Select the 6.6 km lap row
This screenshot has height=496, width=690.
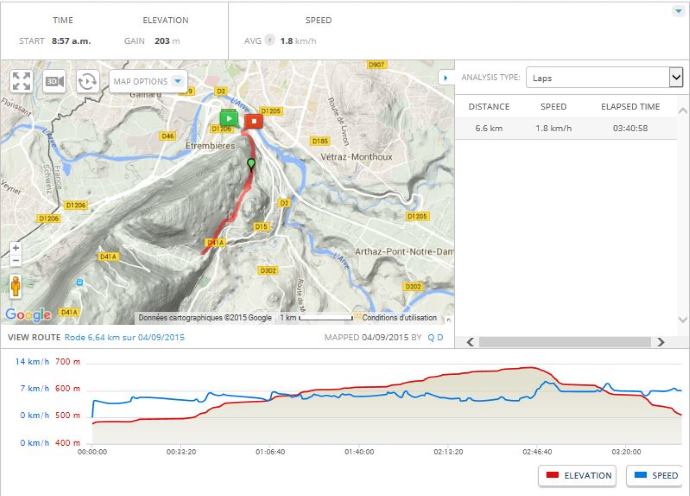click(565, 128)
